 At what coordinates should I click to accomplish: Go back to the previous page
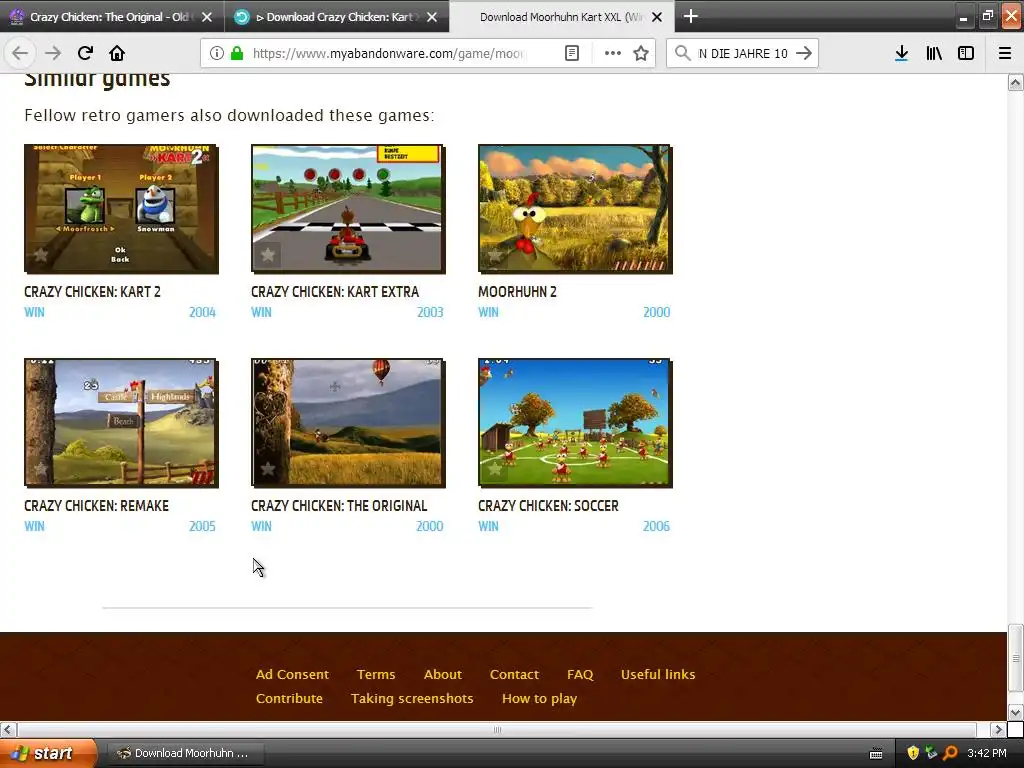point(20,53)
